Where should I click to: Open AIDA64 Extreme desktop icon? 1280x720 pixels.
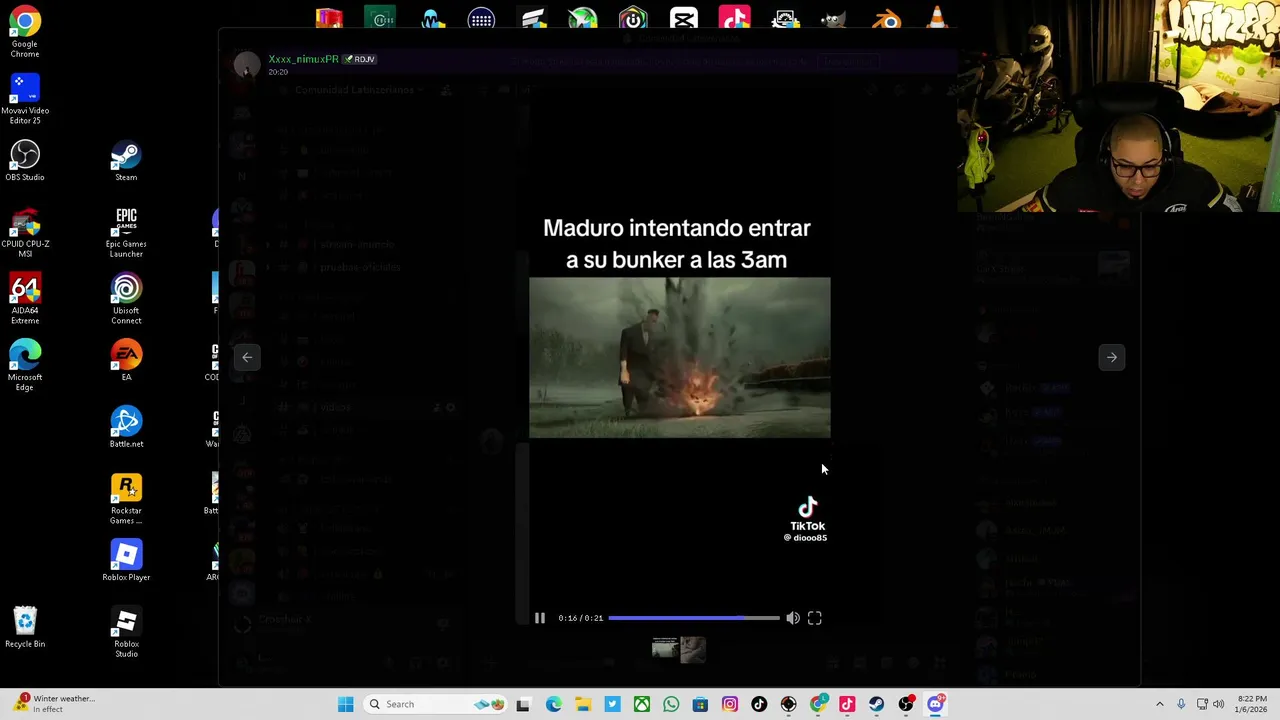click(25, 299)
